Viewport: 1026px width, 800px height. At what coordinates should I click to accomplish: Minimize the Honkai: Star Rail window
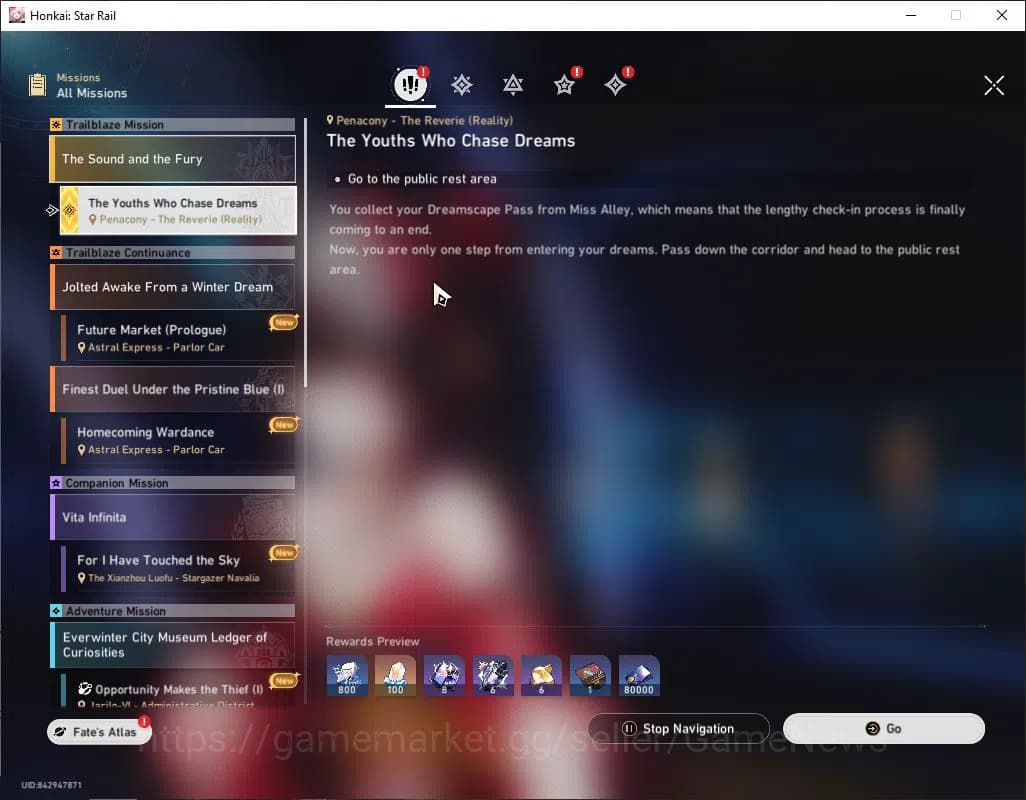[x=911, y=15]
